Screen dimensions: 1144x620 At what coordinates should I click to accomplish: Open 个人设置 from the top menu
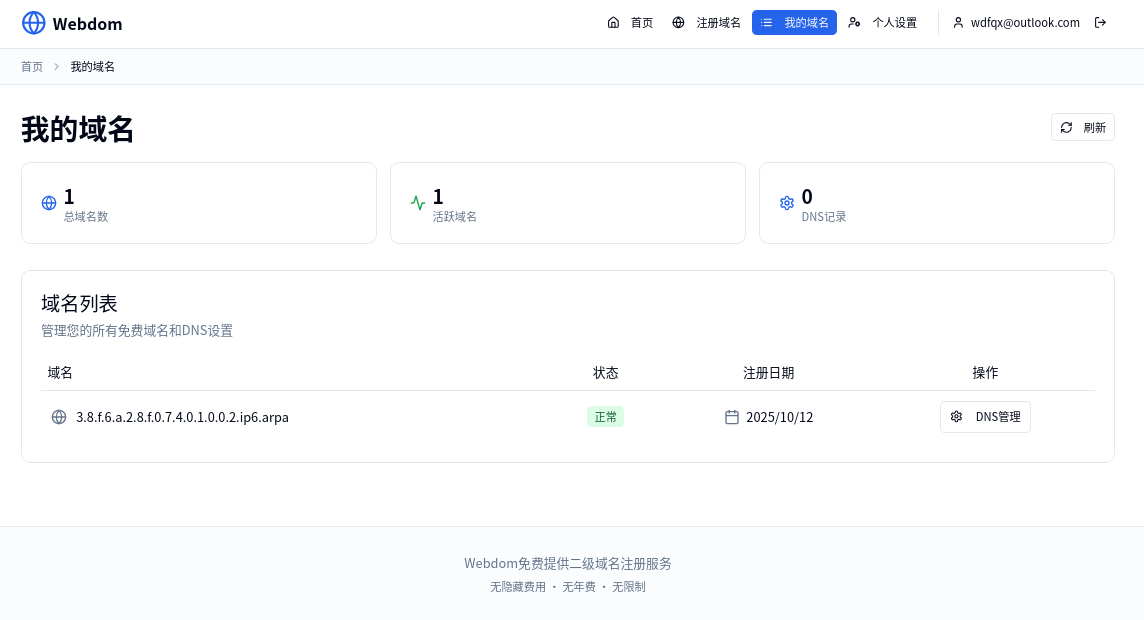pyautogui.click(x=883, y=22)
